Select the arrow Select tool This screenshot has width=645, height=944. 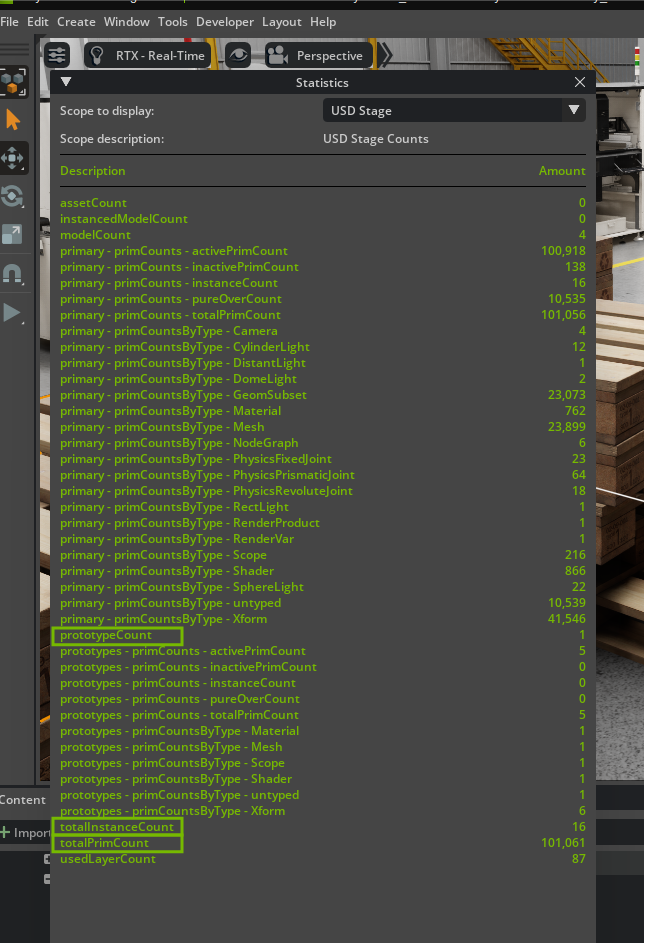click(13, 120)
